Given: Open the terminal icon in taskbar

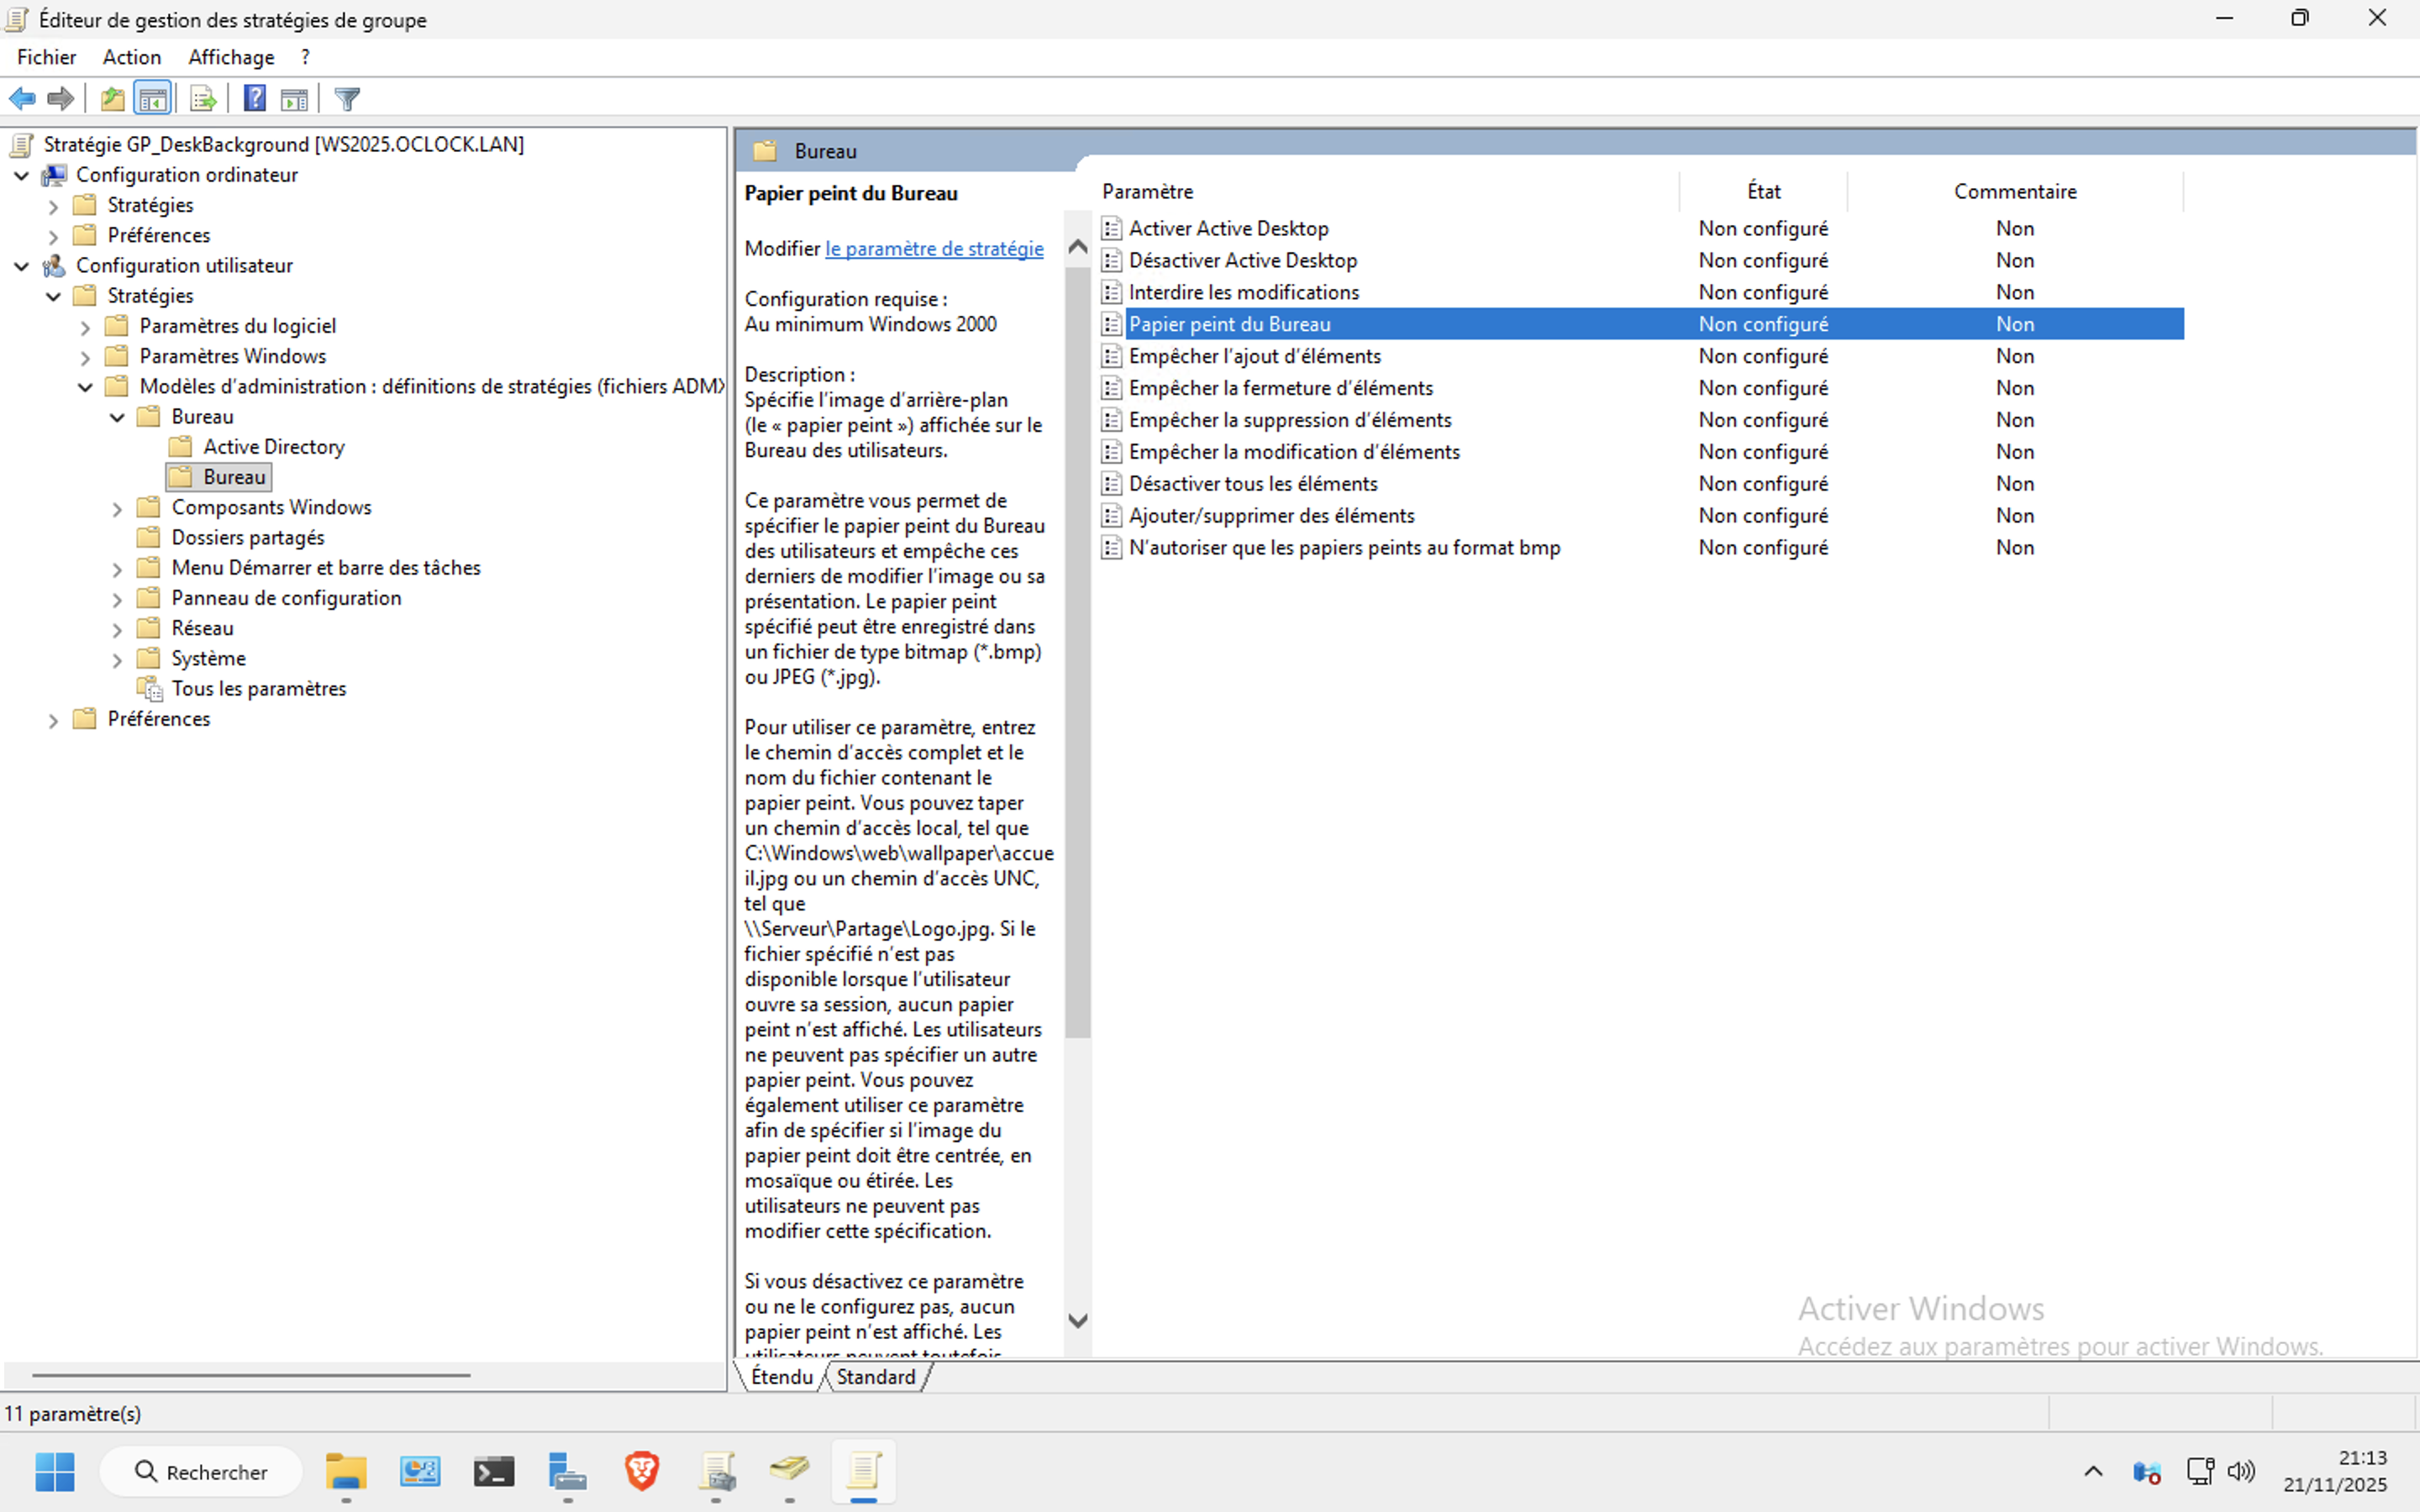Looking at the screenshot, I should click(x=494, y=1471).
